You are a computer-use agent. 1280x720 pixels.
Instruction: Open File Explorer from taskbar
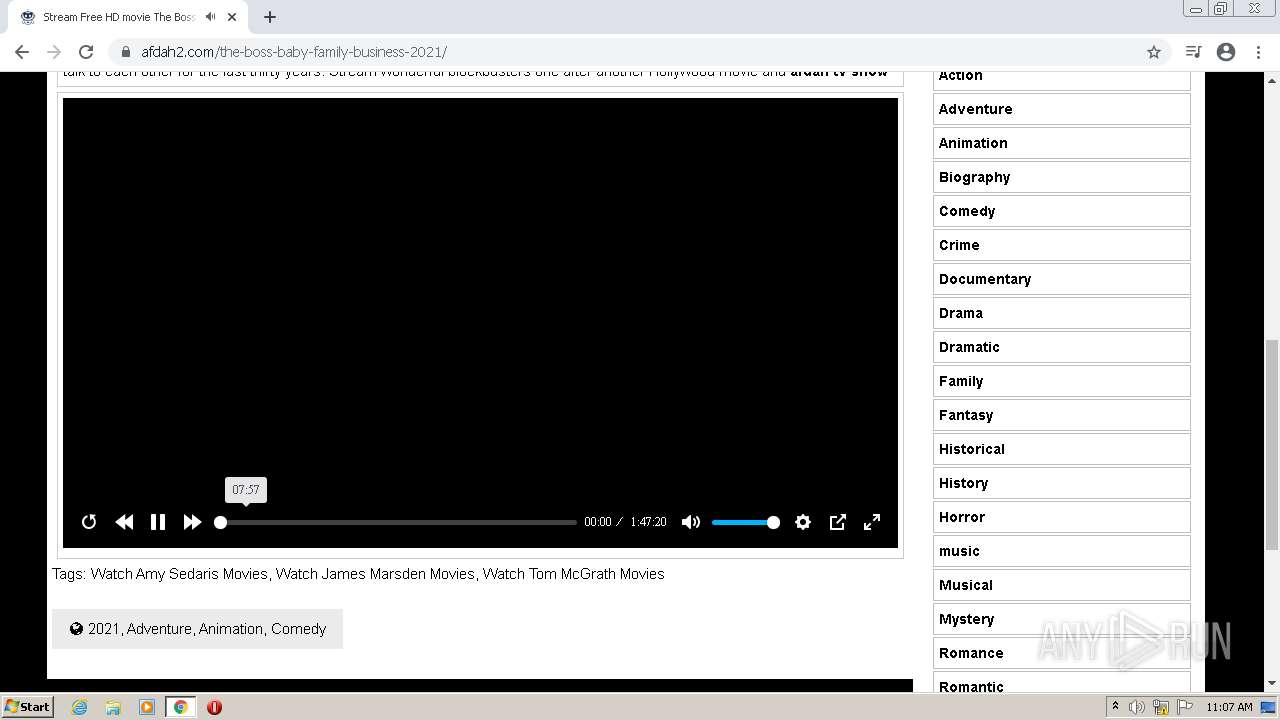[x=113, y=707]
